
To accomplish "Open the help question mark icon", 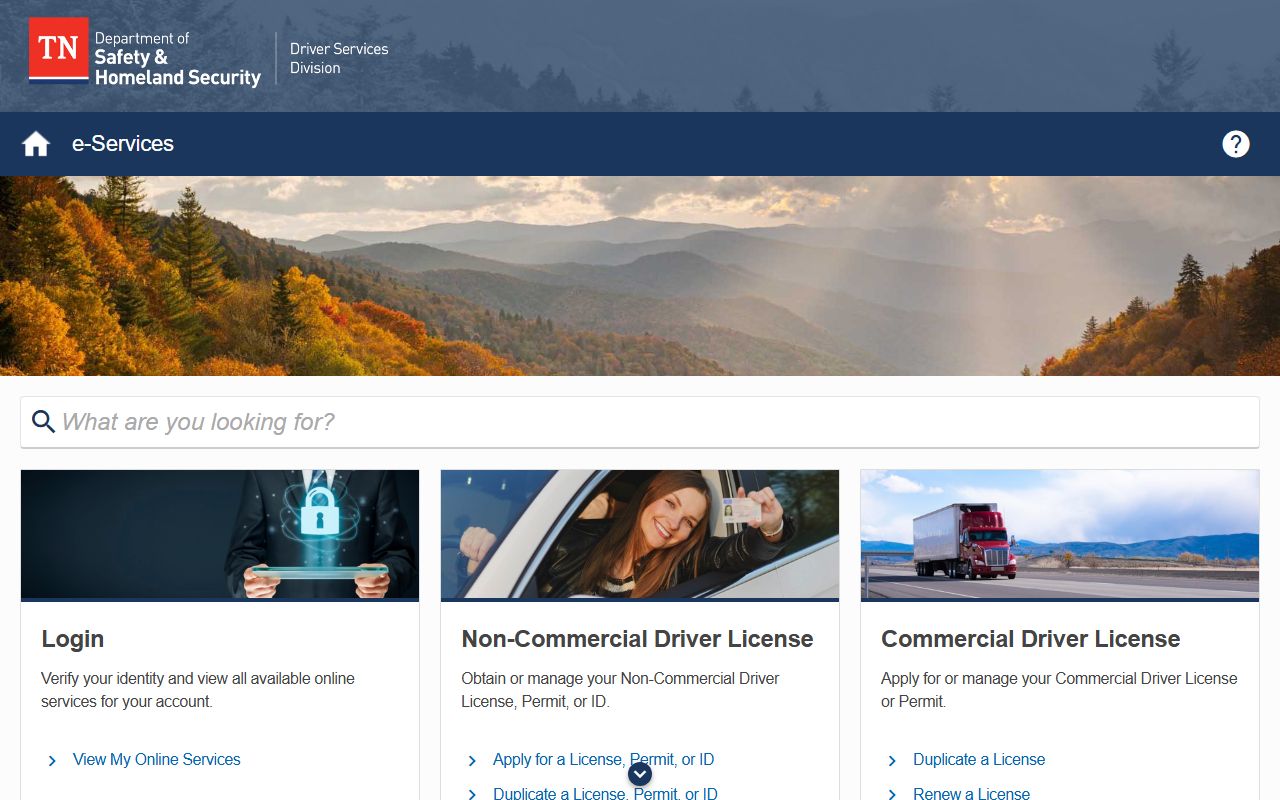I will [1236, 144].
